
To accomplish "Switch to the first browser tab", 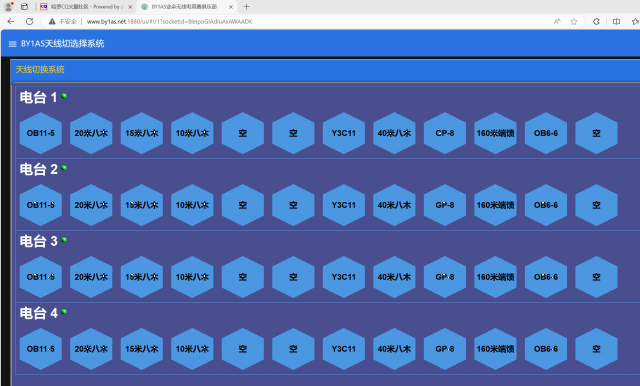I will (x=86, y=7).
